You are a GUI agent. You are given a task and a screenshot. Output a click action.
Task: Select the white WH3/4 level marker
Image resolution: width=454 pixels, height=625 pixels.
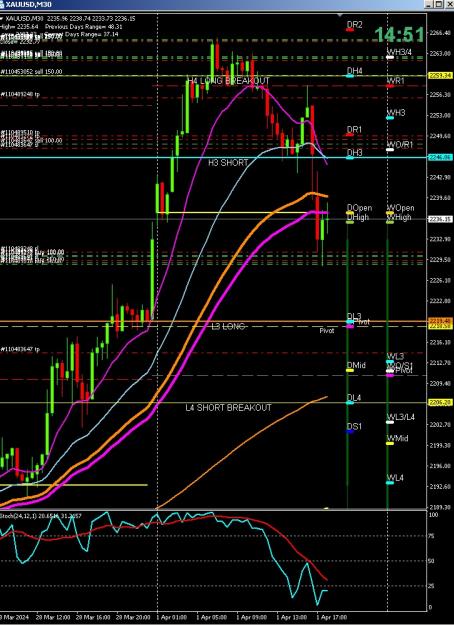(x=390, y=57)
